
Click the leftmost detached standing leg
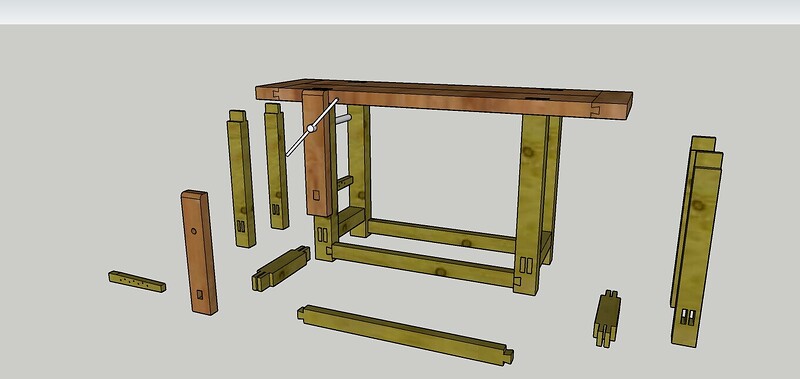pyautogui.click(x=241, y=179)
